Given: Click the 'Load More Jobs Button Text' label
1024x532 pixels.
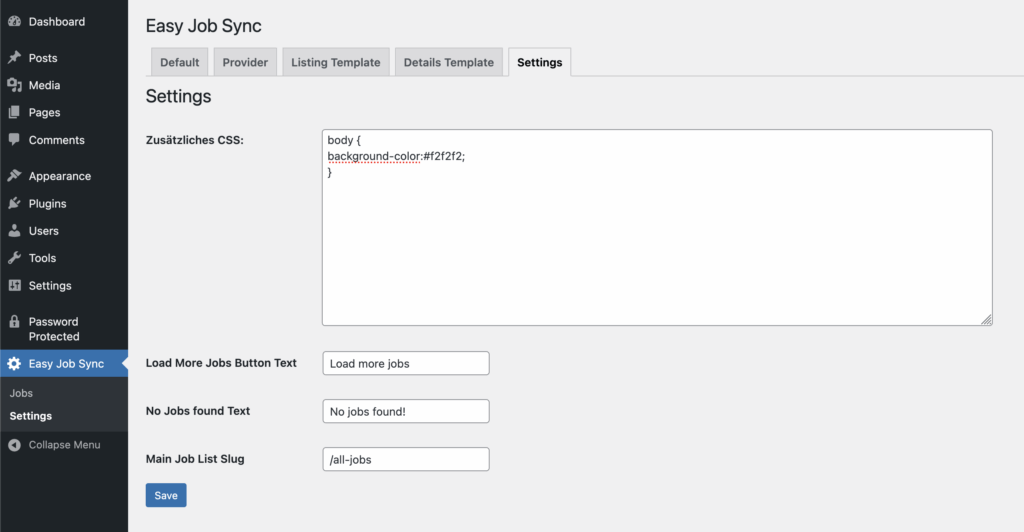Looking at the screenshot, I should pos(221,363).
